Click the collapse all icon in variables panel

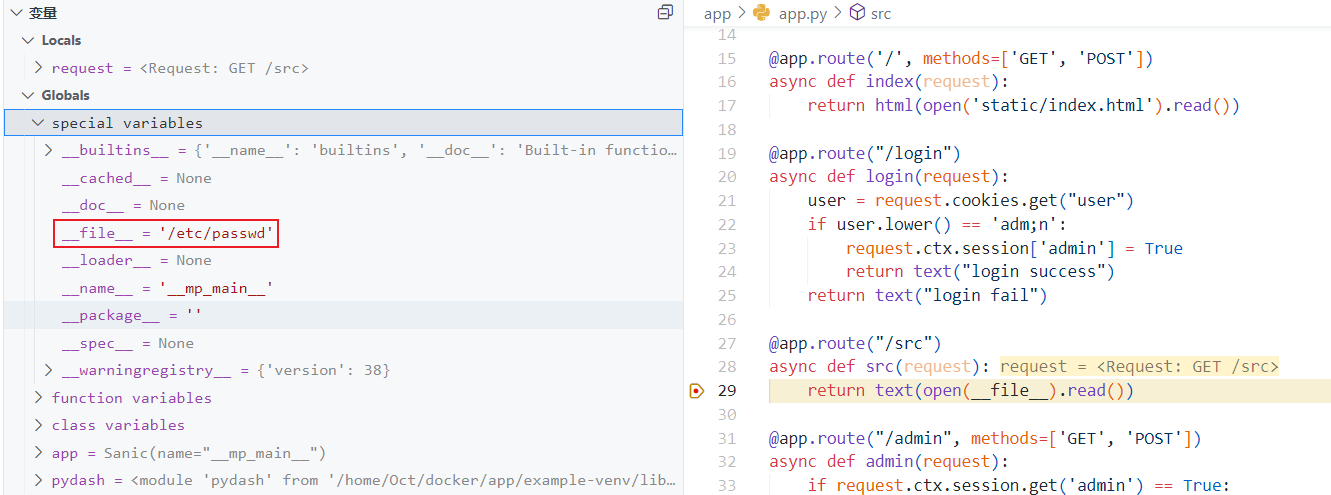665,13
